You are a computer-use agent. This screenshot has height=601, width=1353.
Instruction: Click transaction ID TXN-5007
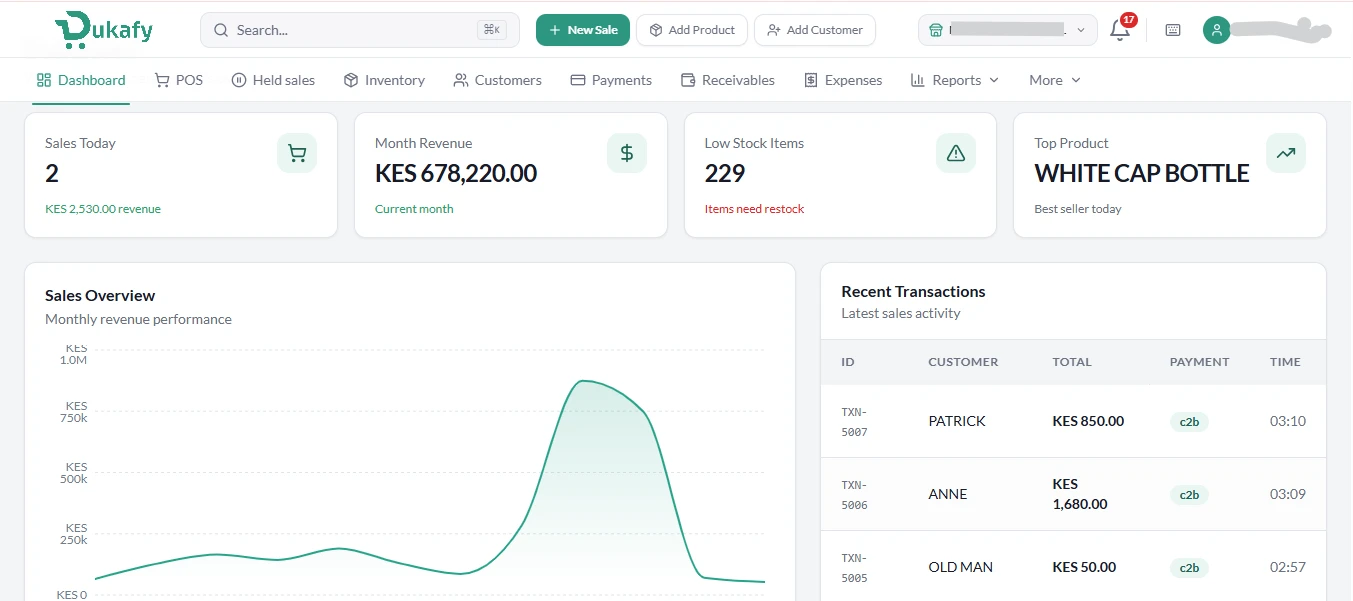(854, 421)
